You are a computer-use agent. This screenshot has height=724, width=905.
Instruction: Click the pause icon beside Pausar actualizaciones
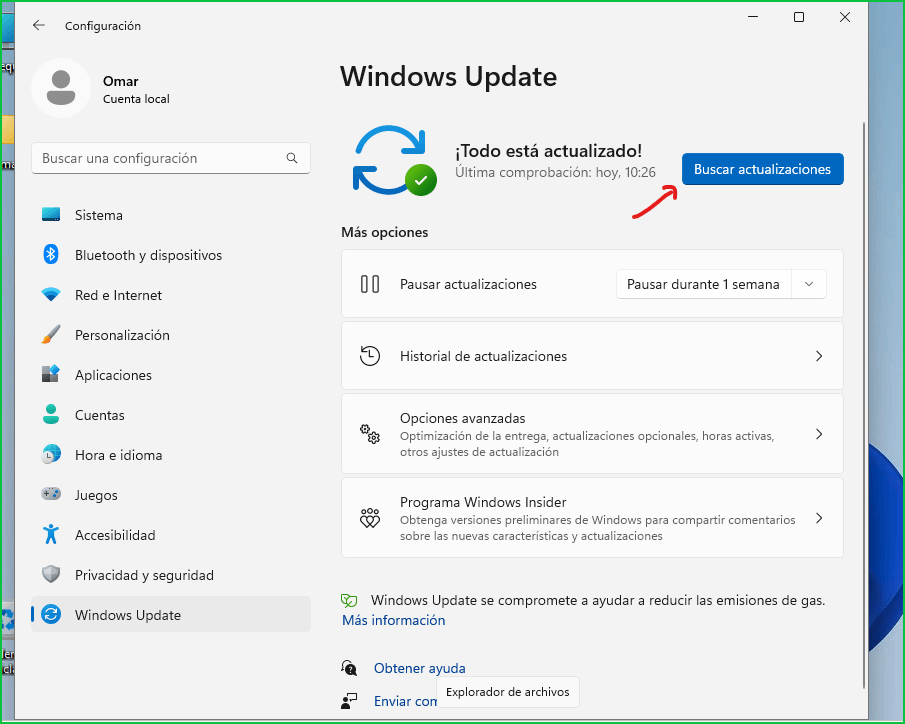(x=370, y=284)
